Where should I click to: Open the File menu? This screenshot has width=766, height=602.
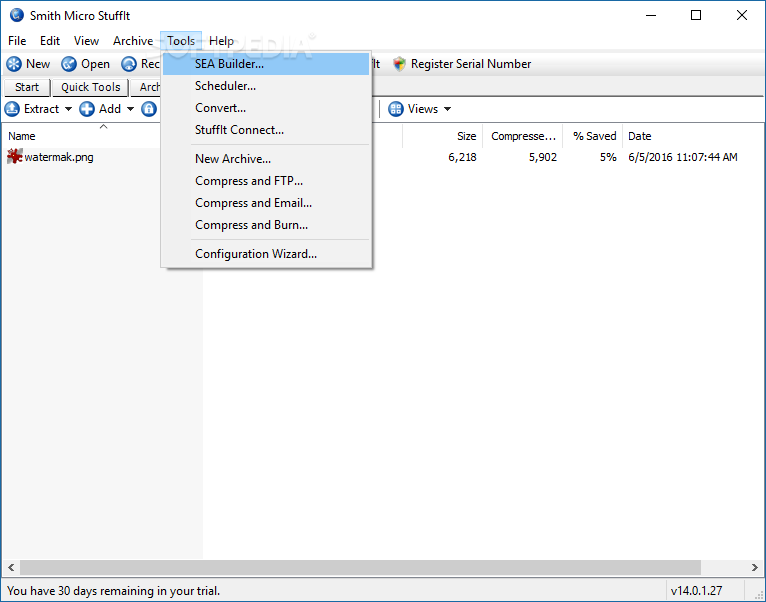click(17, 41)
